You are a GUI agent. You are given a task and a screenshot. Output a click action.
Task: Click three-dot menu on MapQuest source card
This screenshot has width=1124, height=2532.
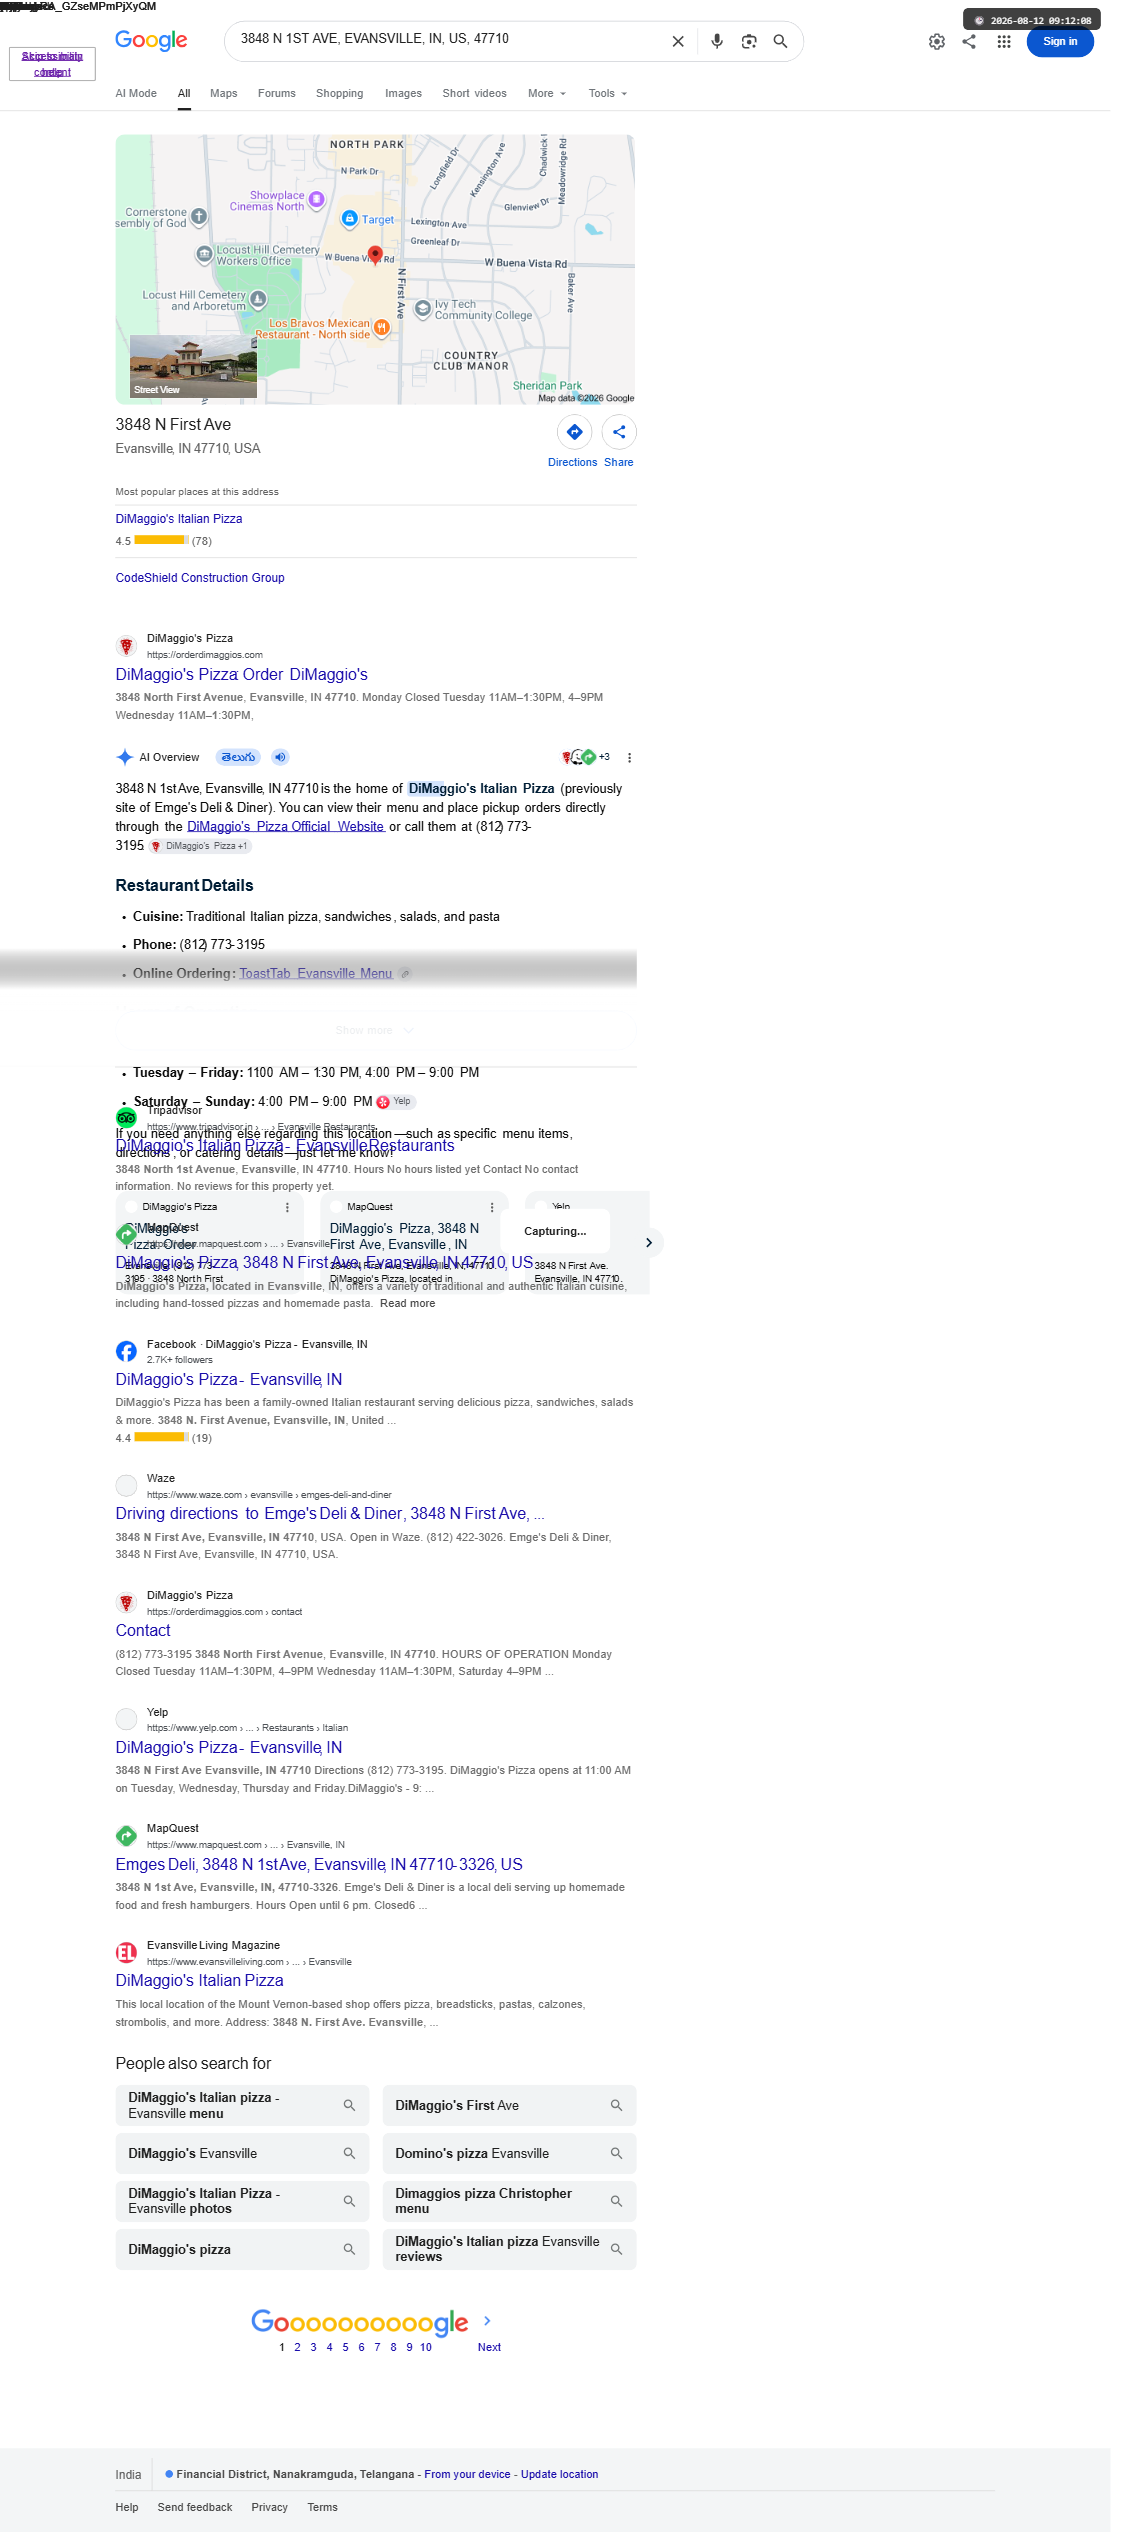click(492, 1207)
